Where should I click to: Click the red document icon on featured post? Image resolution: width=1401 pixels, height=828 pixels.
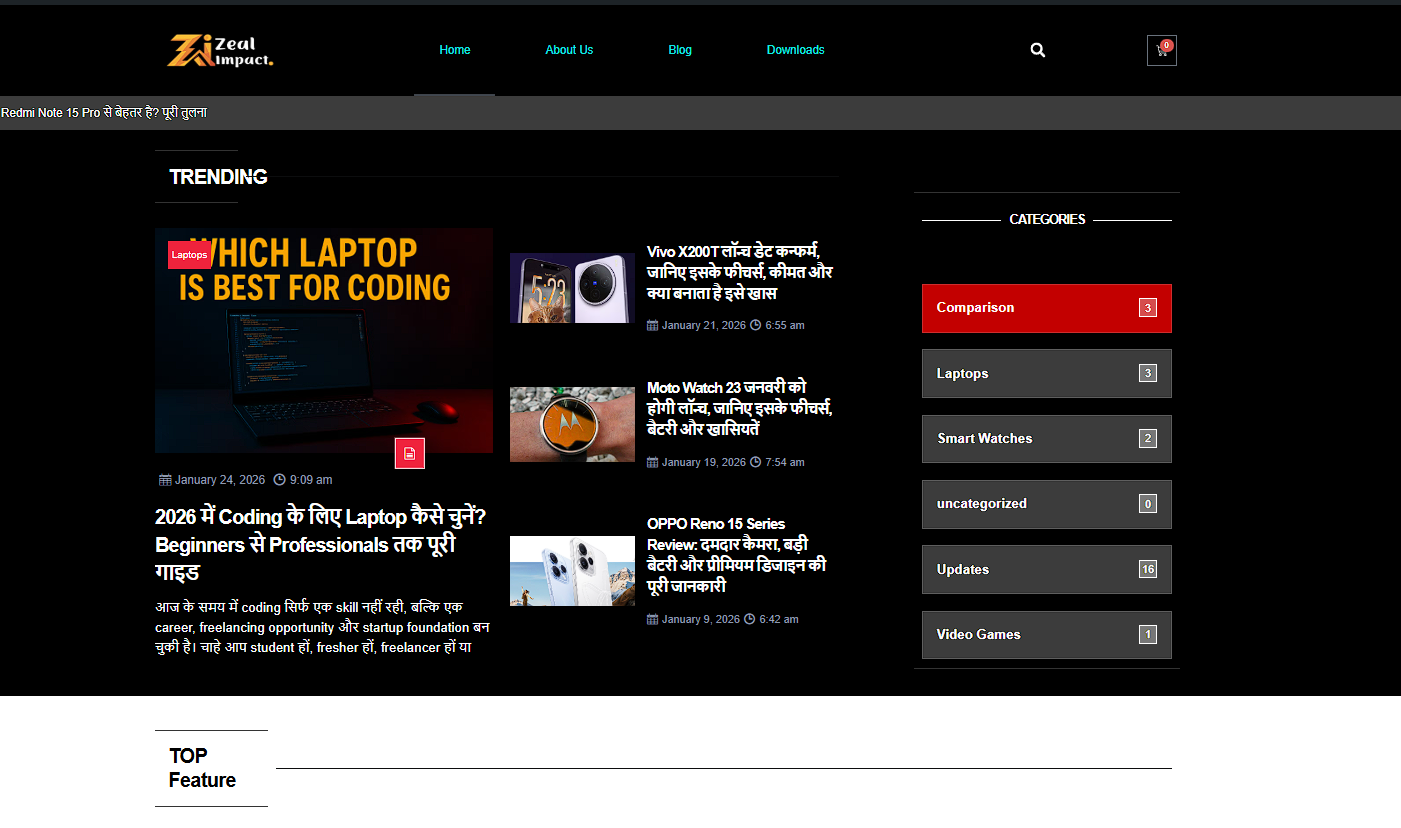(x=409, y=453)
